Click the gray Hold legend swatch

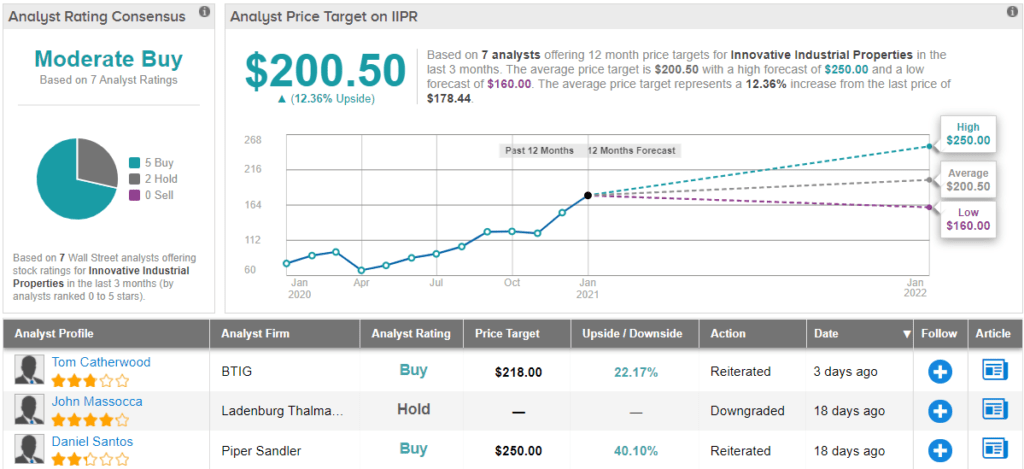tap(135, 179)
